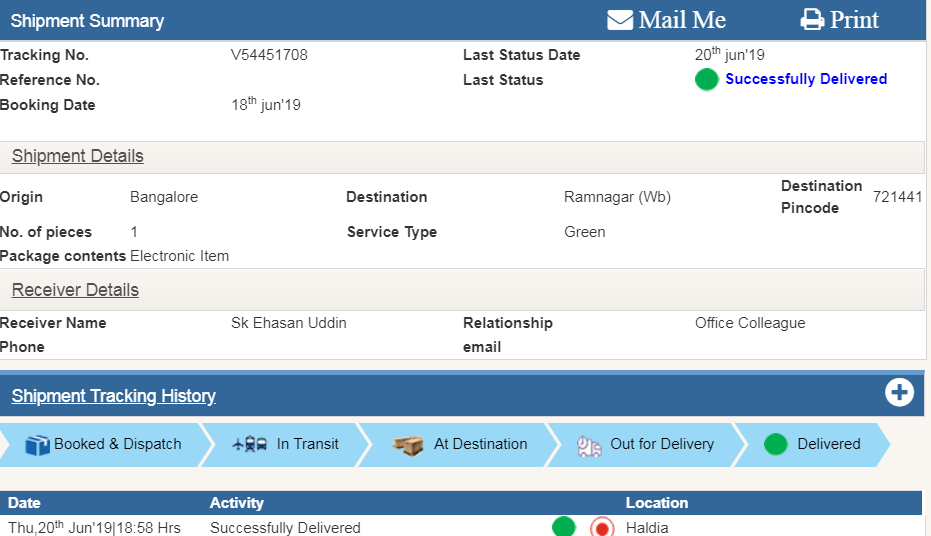Click the Print printer icon
931x536 pixels.
812,20
